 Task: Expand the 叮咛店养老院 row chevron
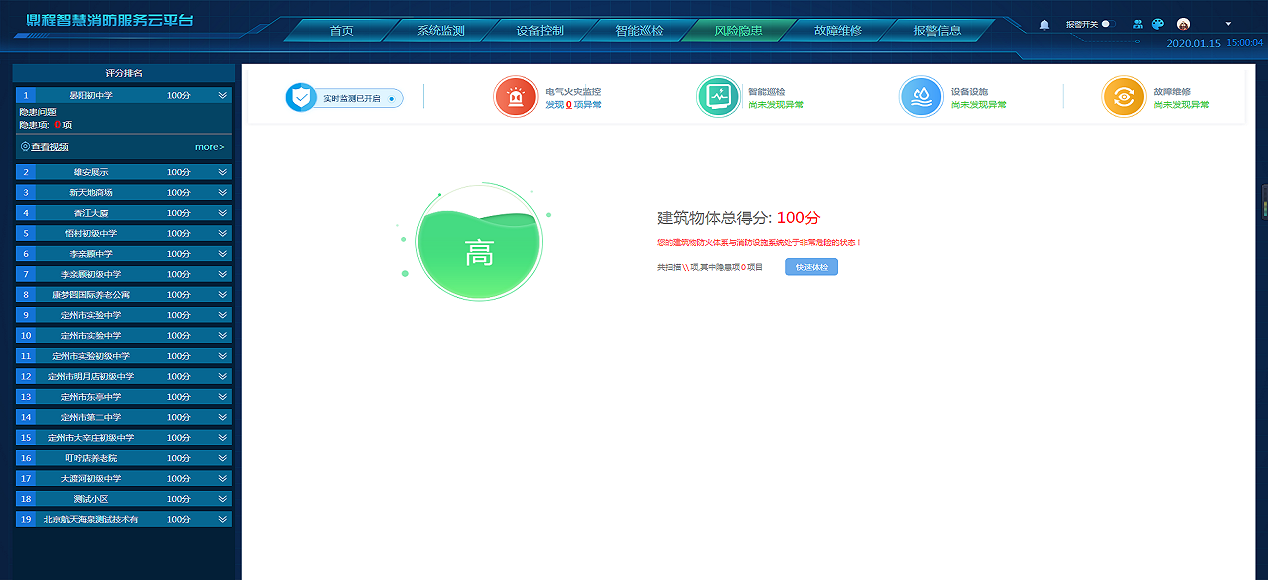tap(223, 458)
